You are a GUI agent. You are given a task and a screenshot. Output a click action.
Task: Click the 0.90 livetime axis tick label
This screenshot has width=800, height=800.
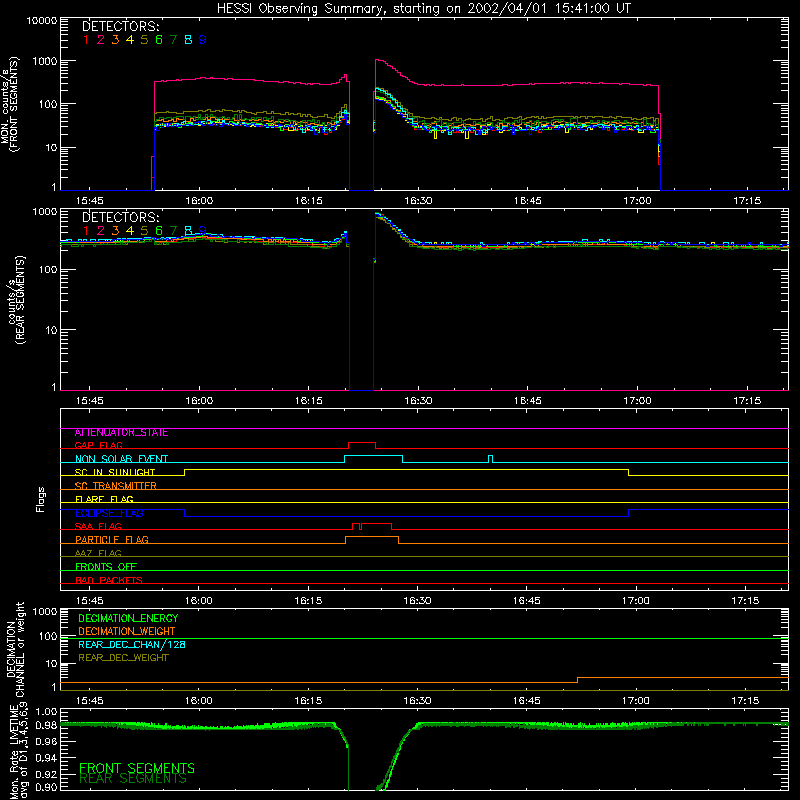[46, 787]
